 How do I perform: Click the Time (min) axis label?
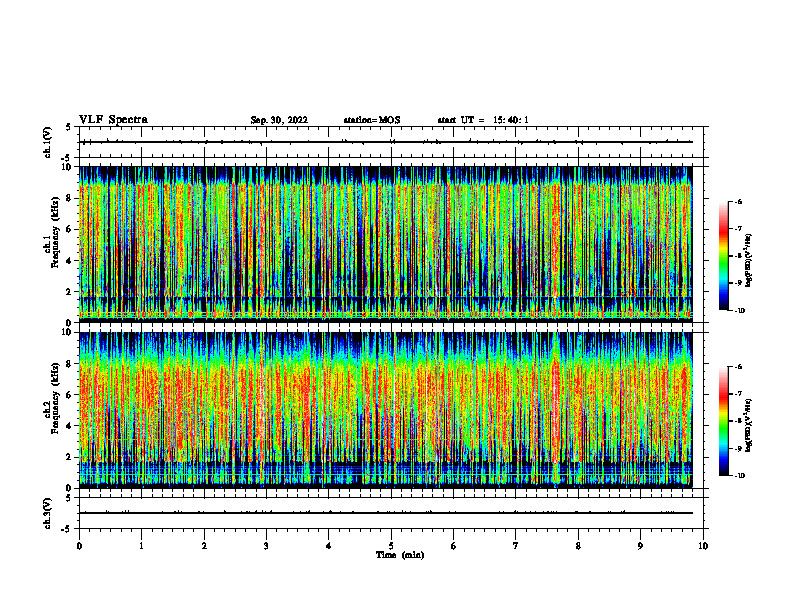(x=400, y=555)
